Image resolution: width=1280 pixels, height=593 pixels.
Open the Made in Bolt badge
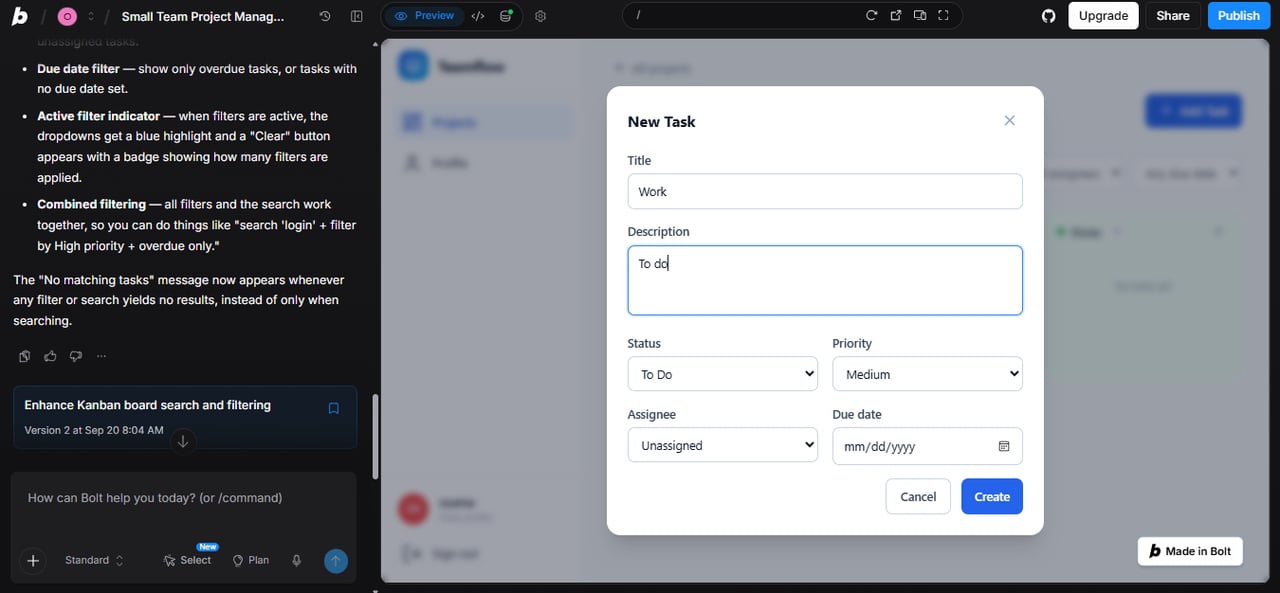(1190, 551)
